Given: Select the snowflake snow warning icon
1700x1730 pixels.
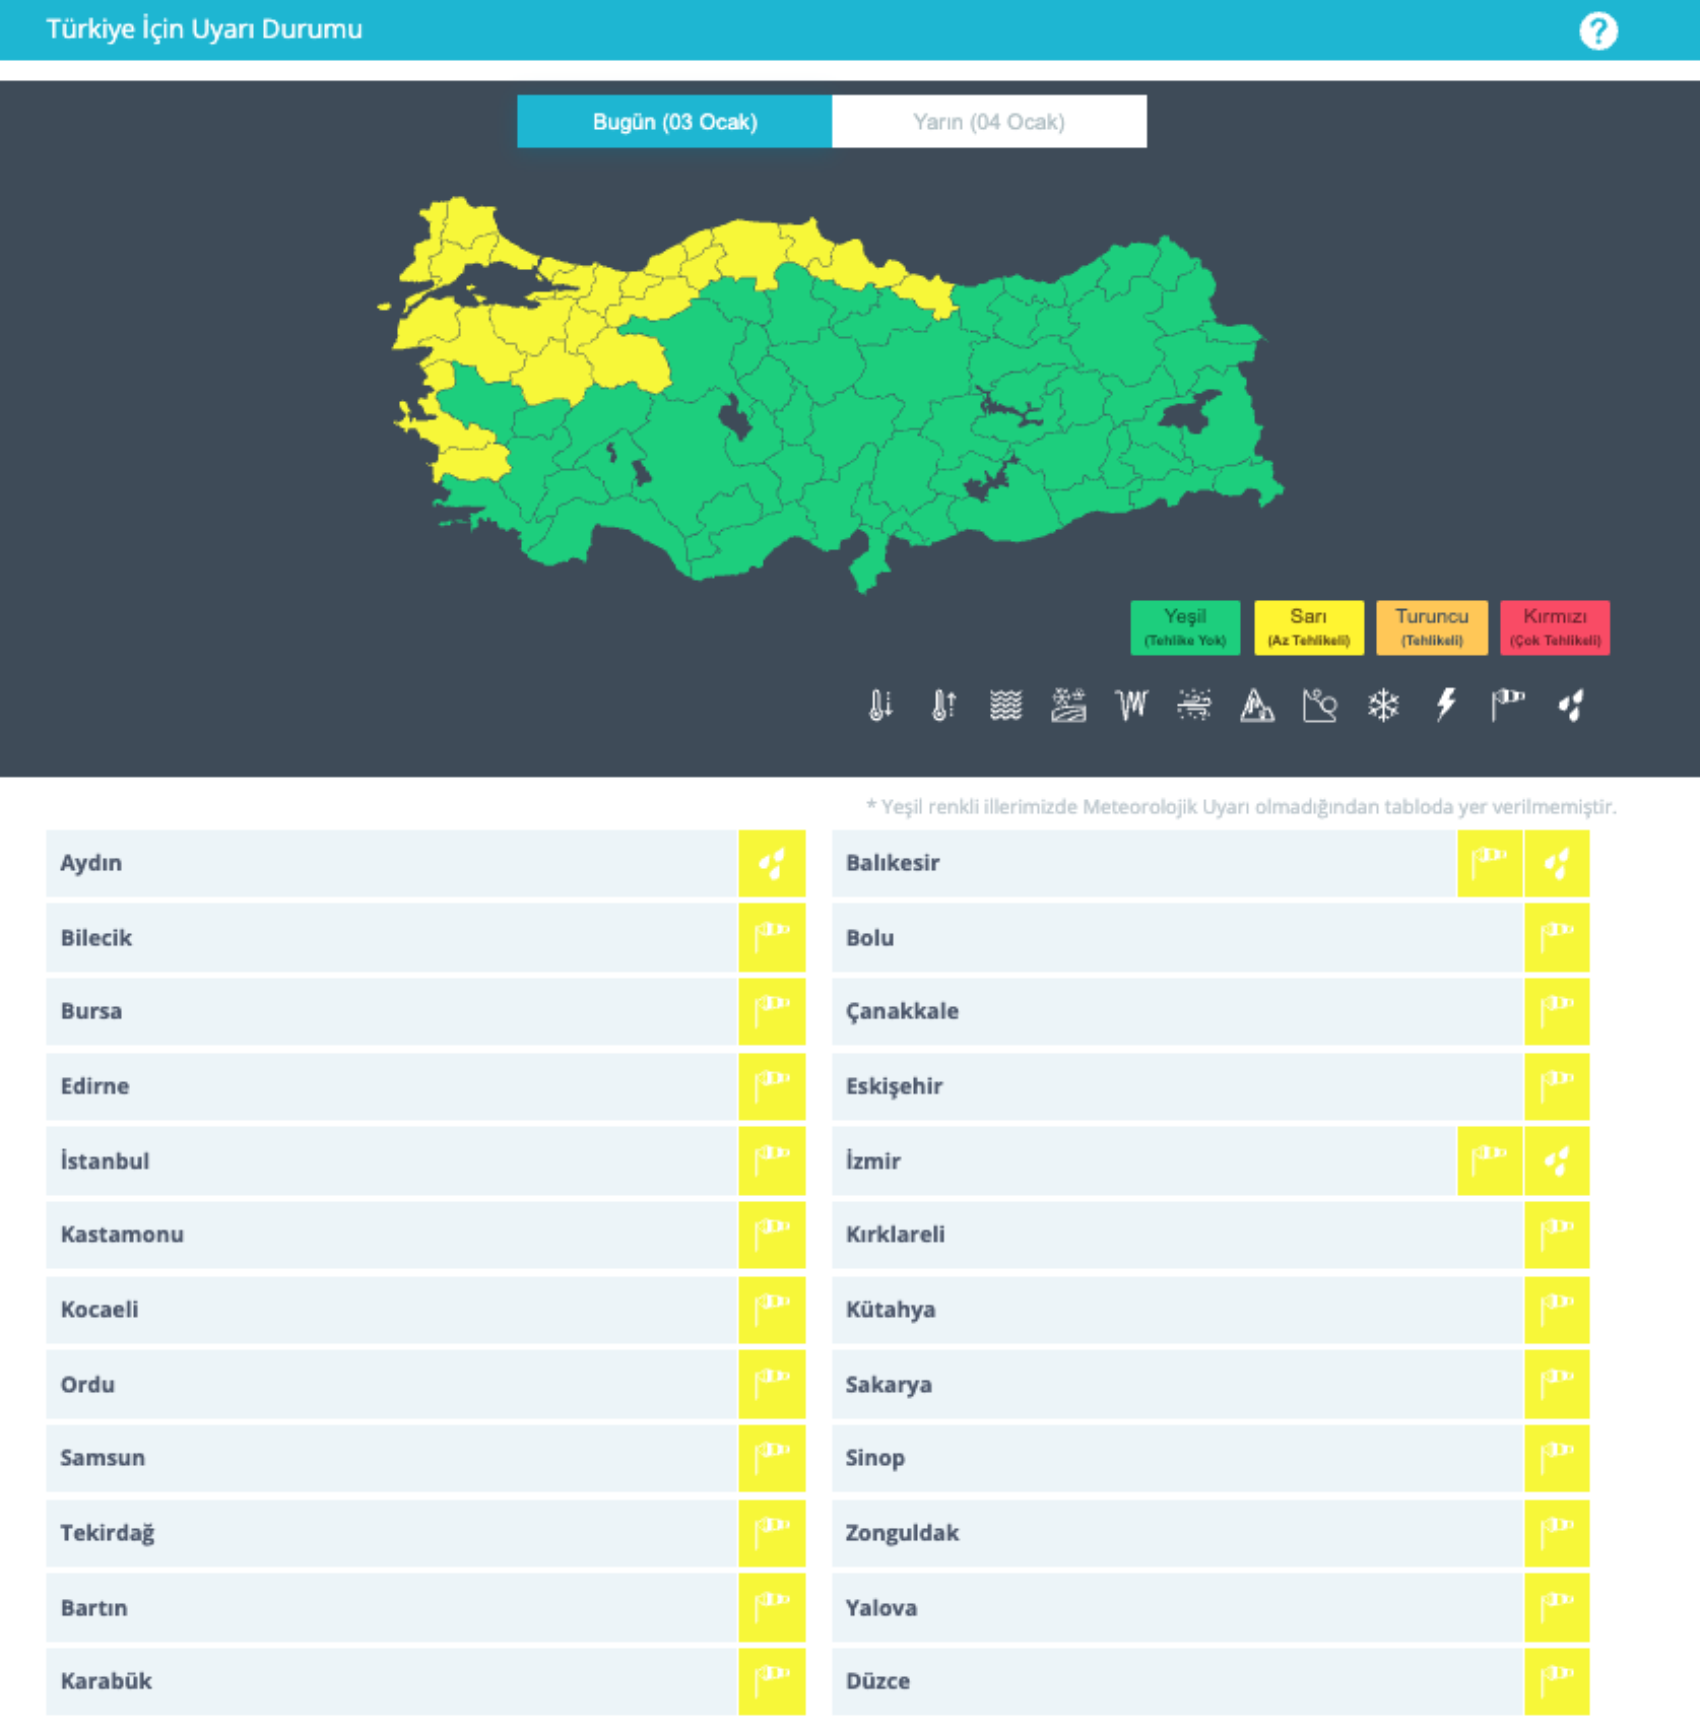Looking at the screenshot, I should tap(1383, 706).
